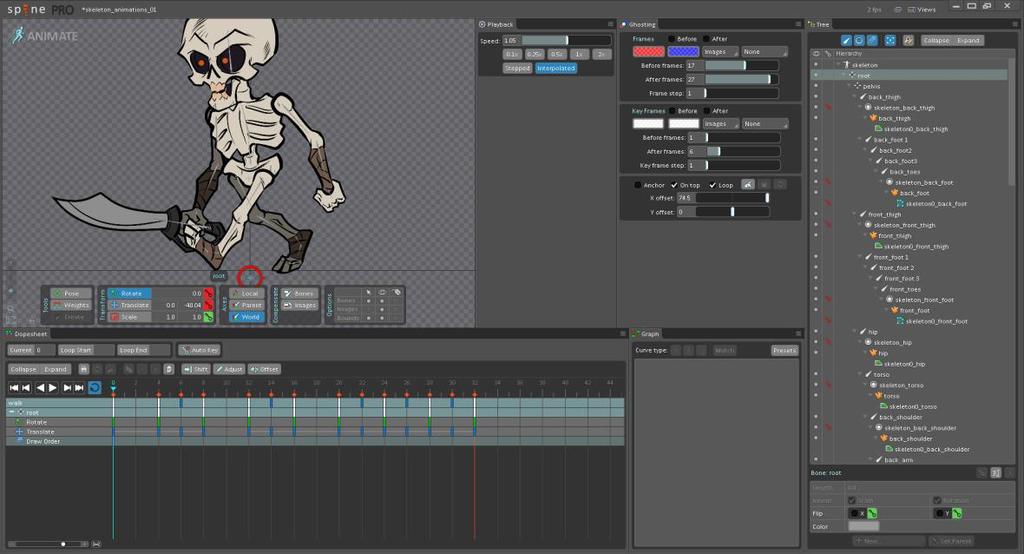Open the Playback panel menu icon
Image resolution: width=1024 pixels, height=554 pixels.
coord(611,24)
